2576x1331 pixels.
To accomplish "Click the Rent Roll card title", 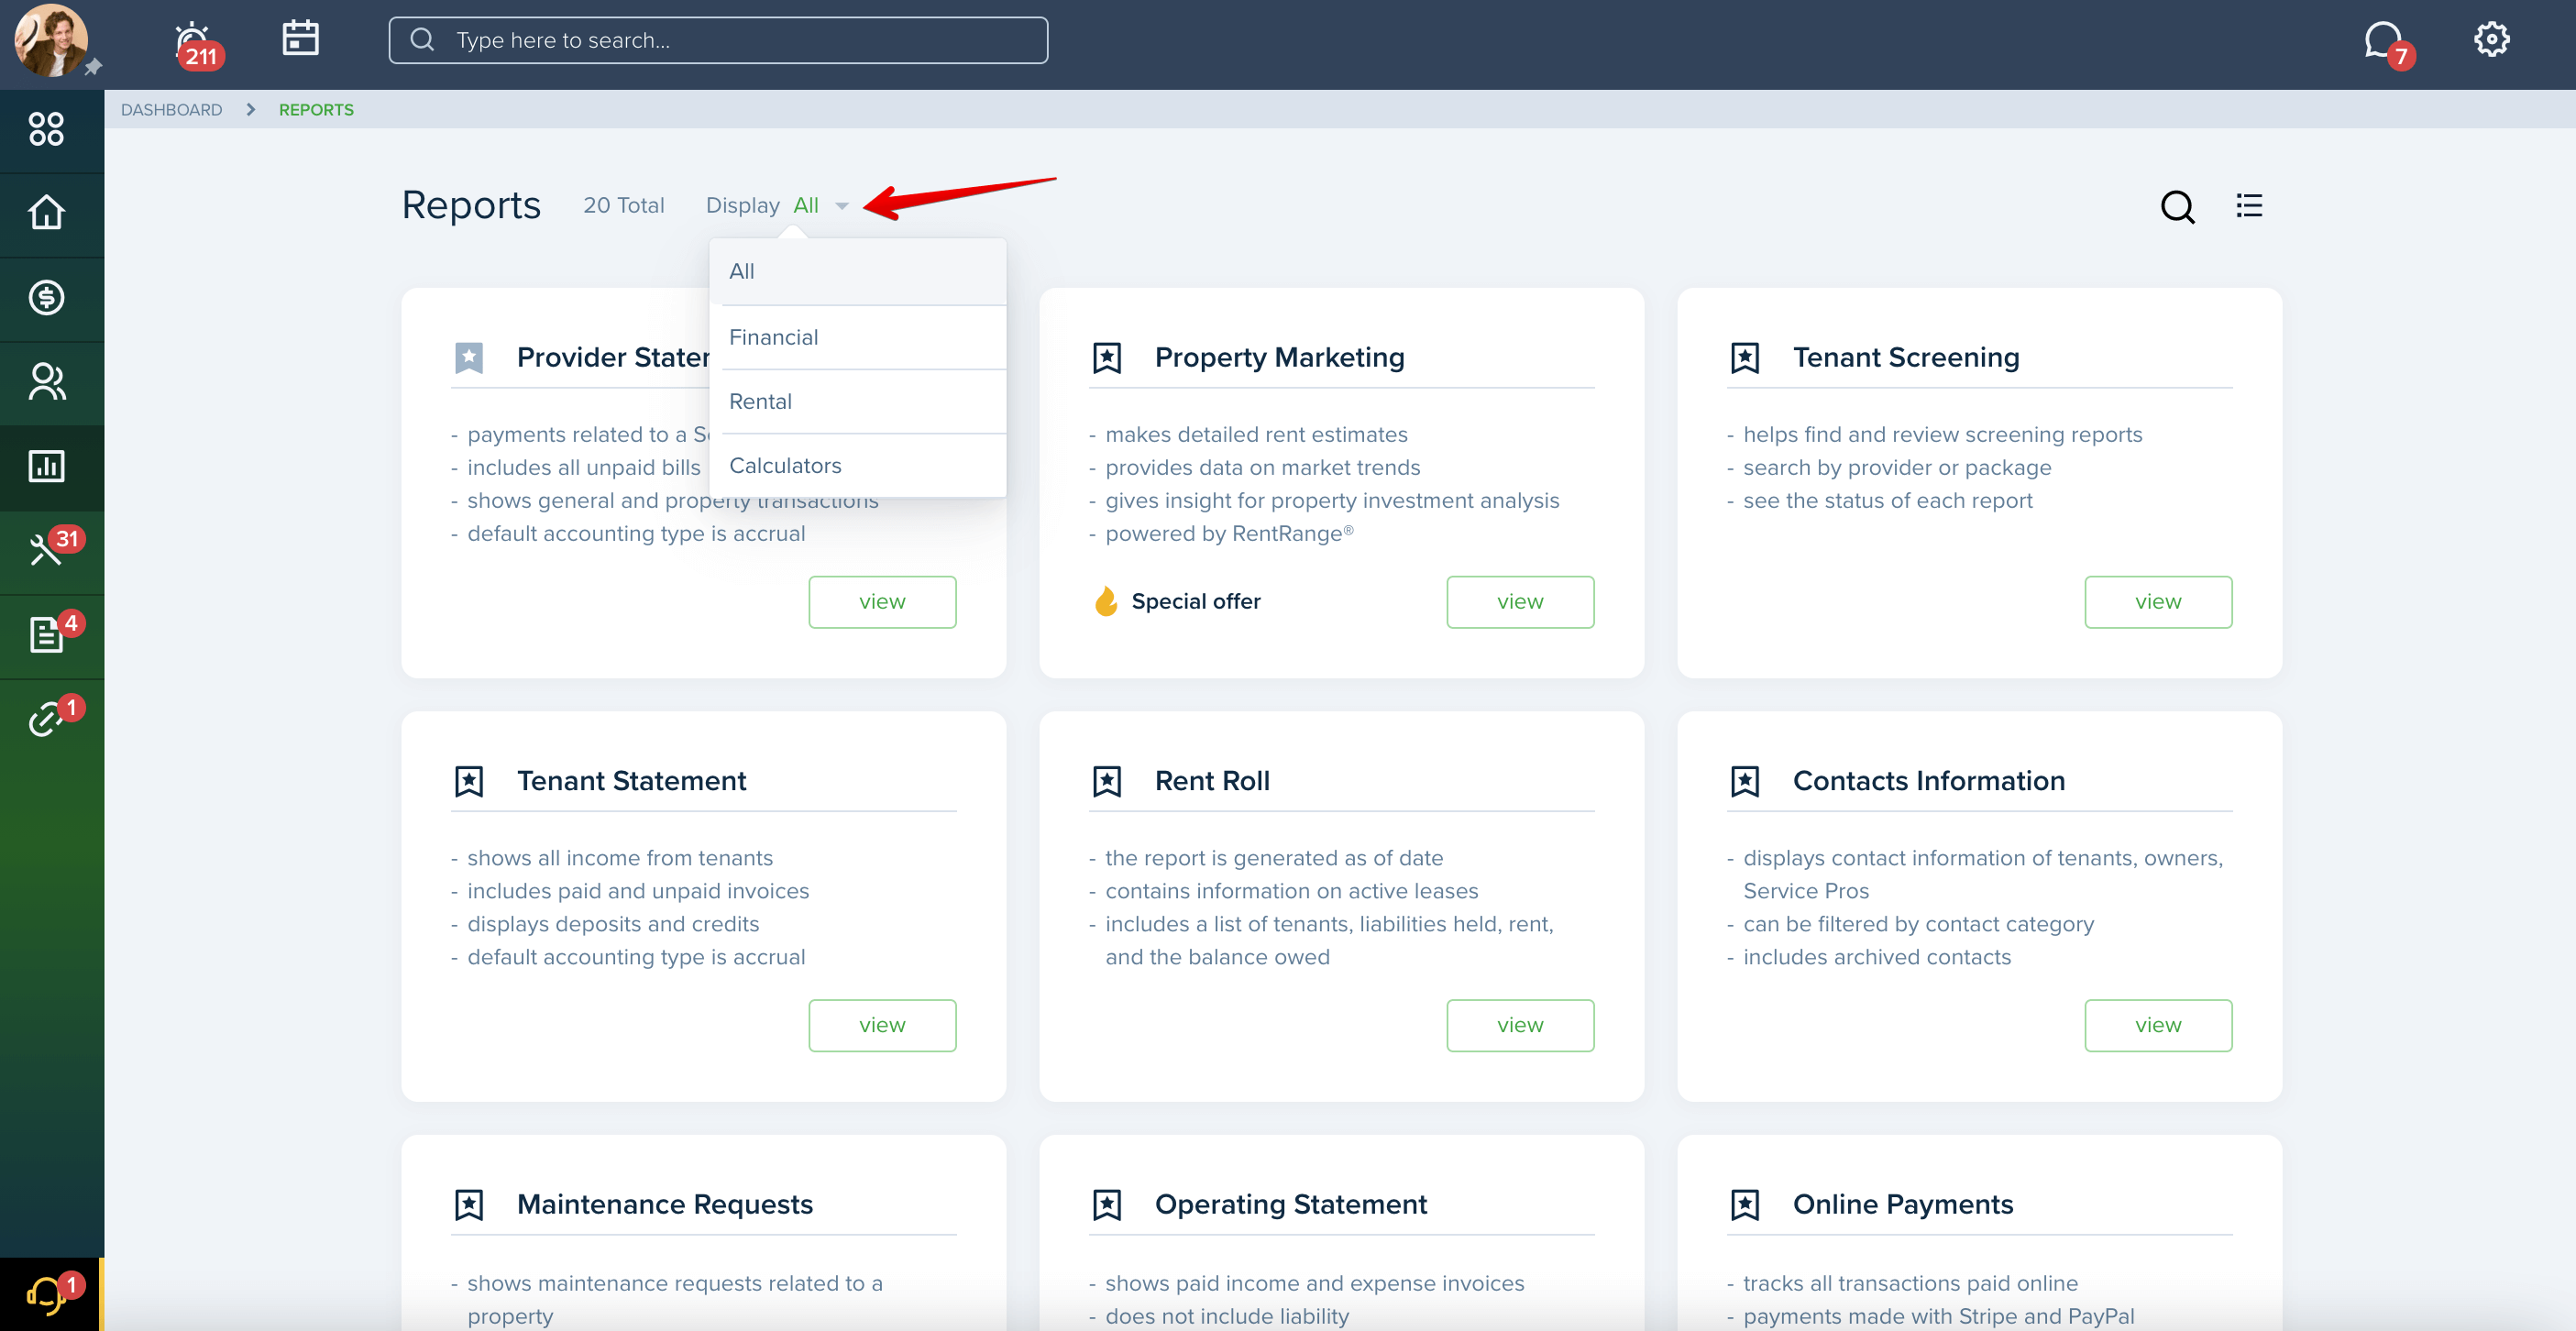I will [1212, 781].
